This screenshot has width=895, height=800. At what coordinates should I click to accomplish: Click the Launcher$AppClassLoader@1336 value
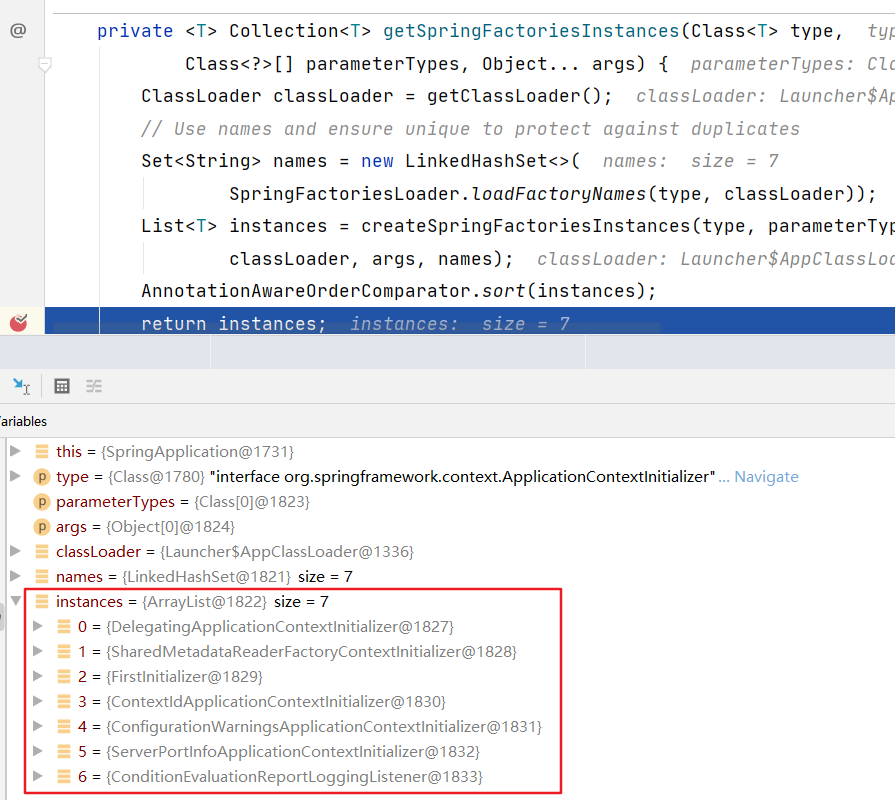[287, 552]
